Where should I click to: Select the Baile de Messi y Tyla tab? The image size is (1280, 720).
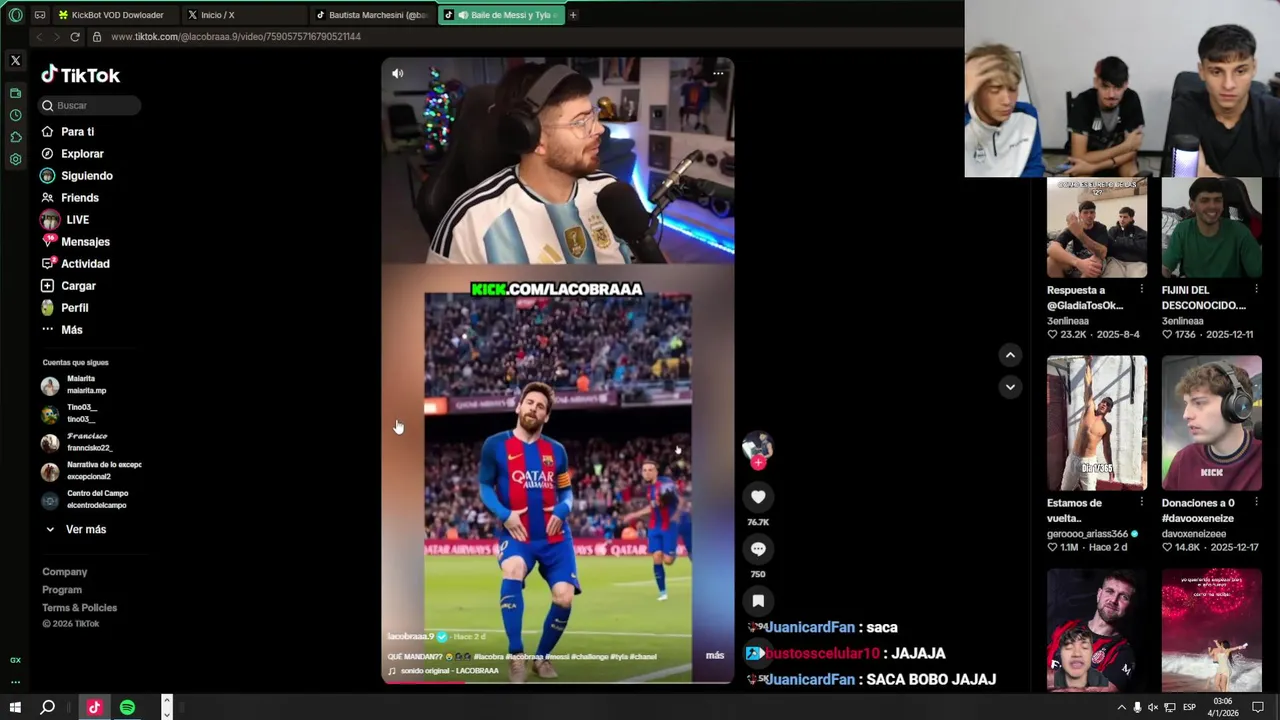pos(500,15)
